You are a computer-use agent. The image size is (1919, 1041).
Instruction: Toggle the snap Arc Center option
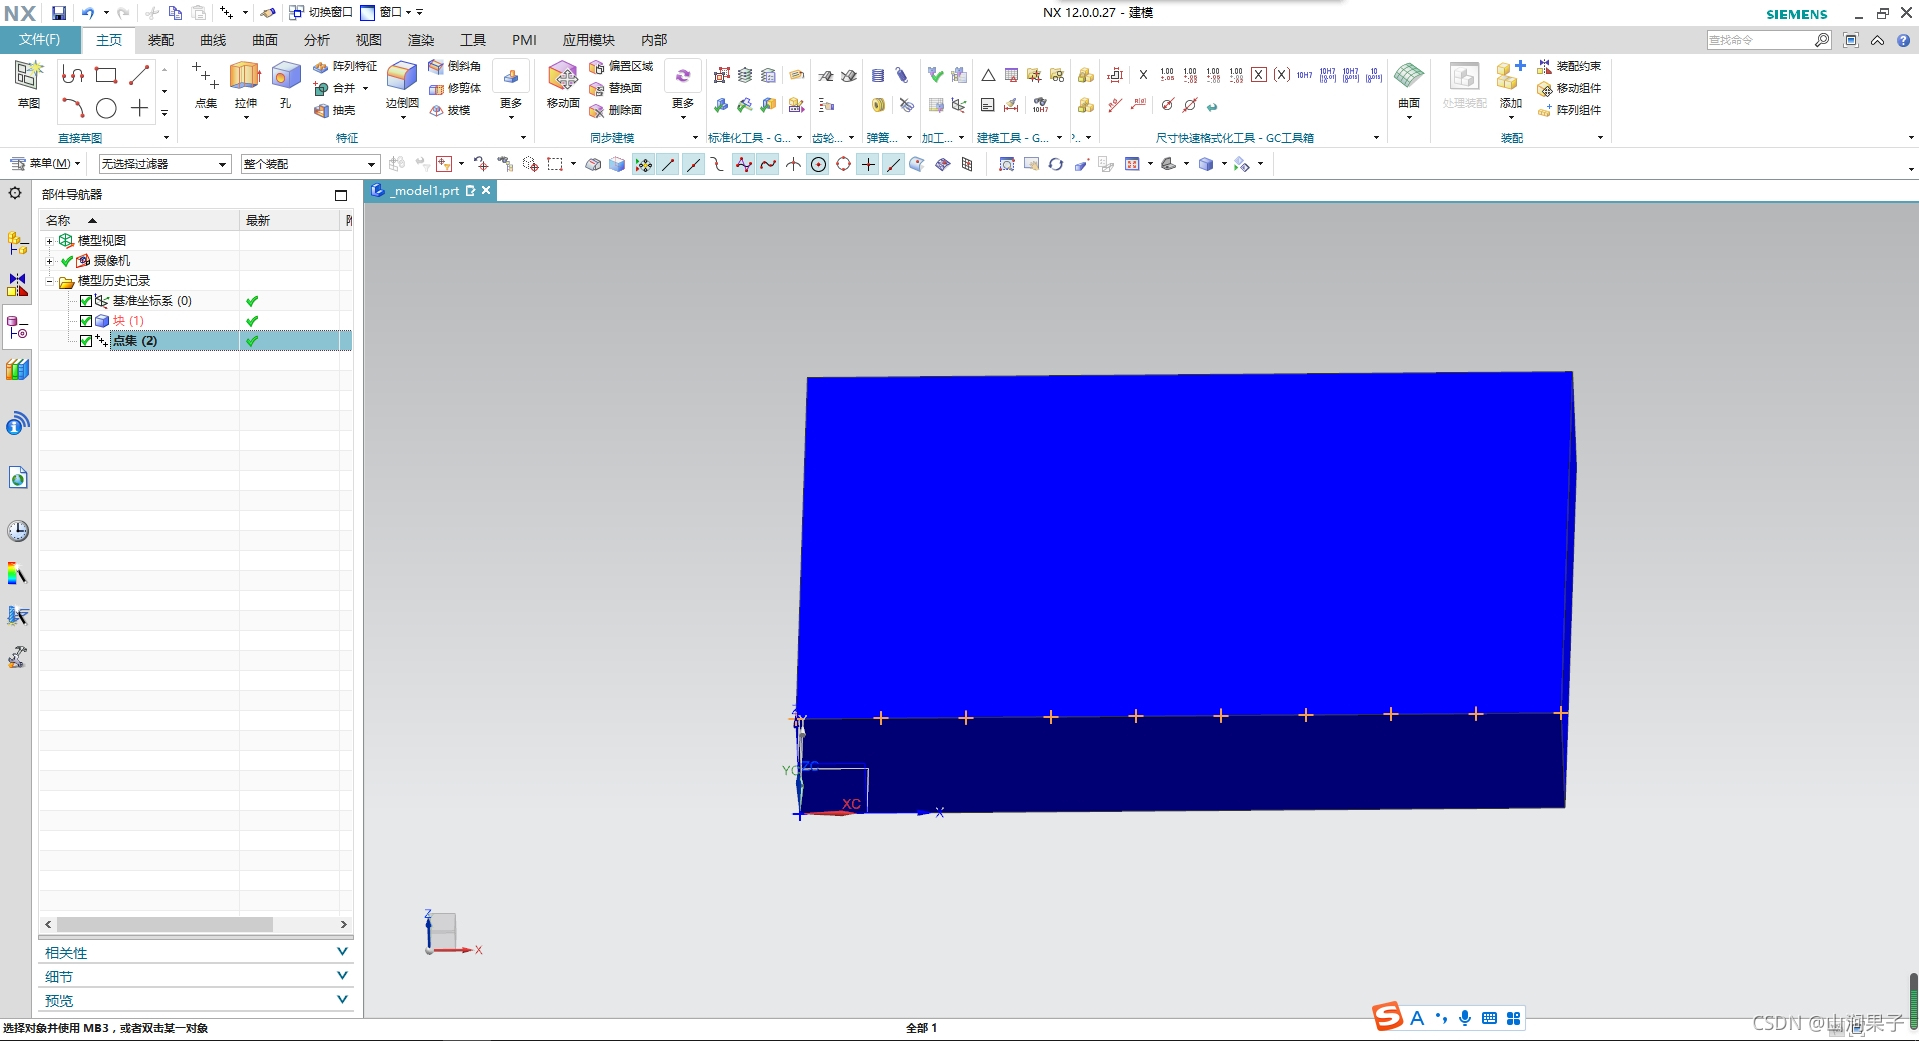pyautogui.click(x=818, y=164)
